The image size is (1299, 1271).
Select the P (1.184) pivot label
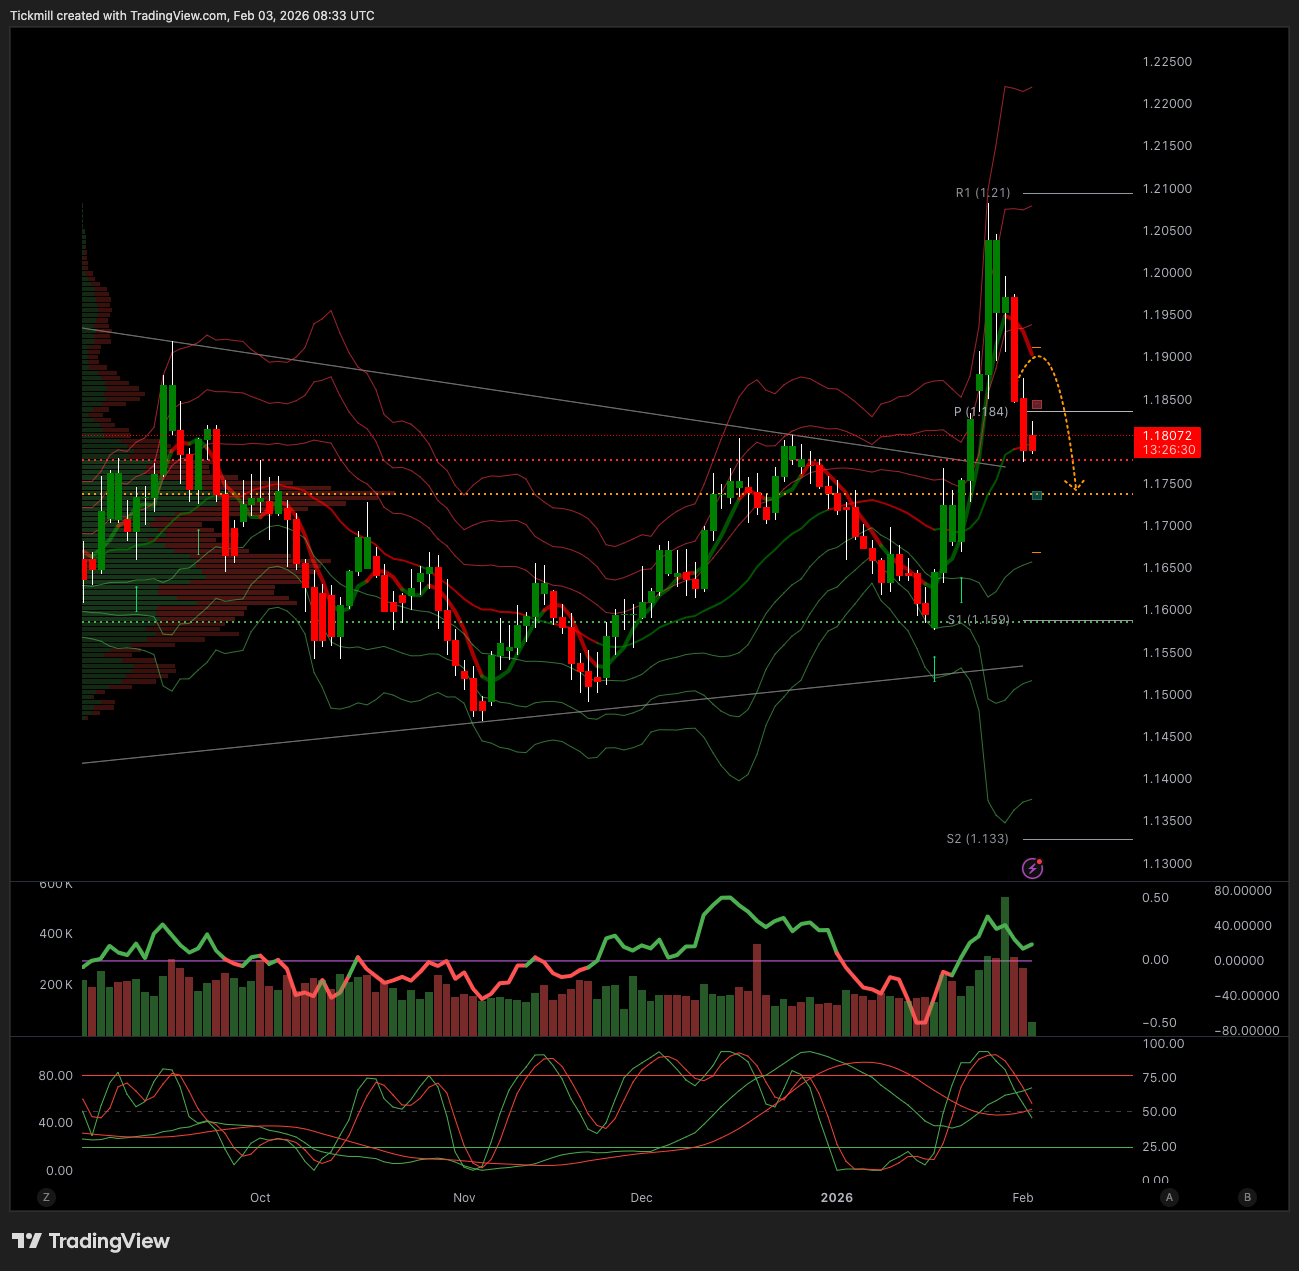click(x=980, y=412)
